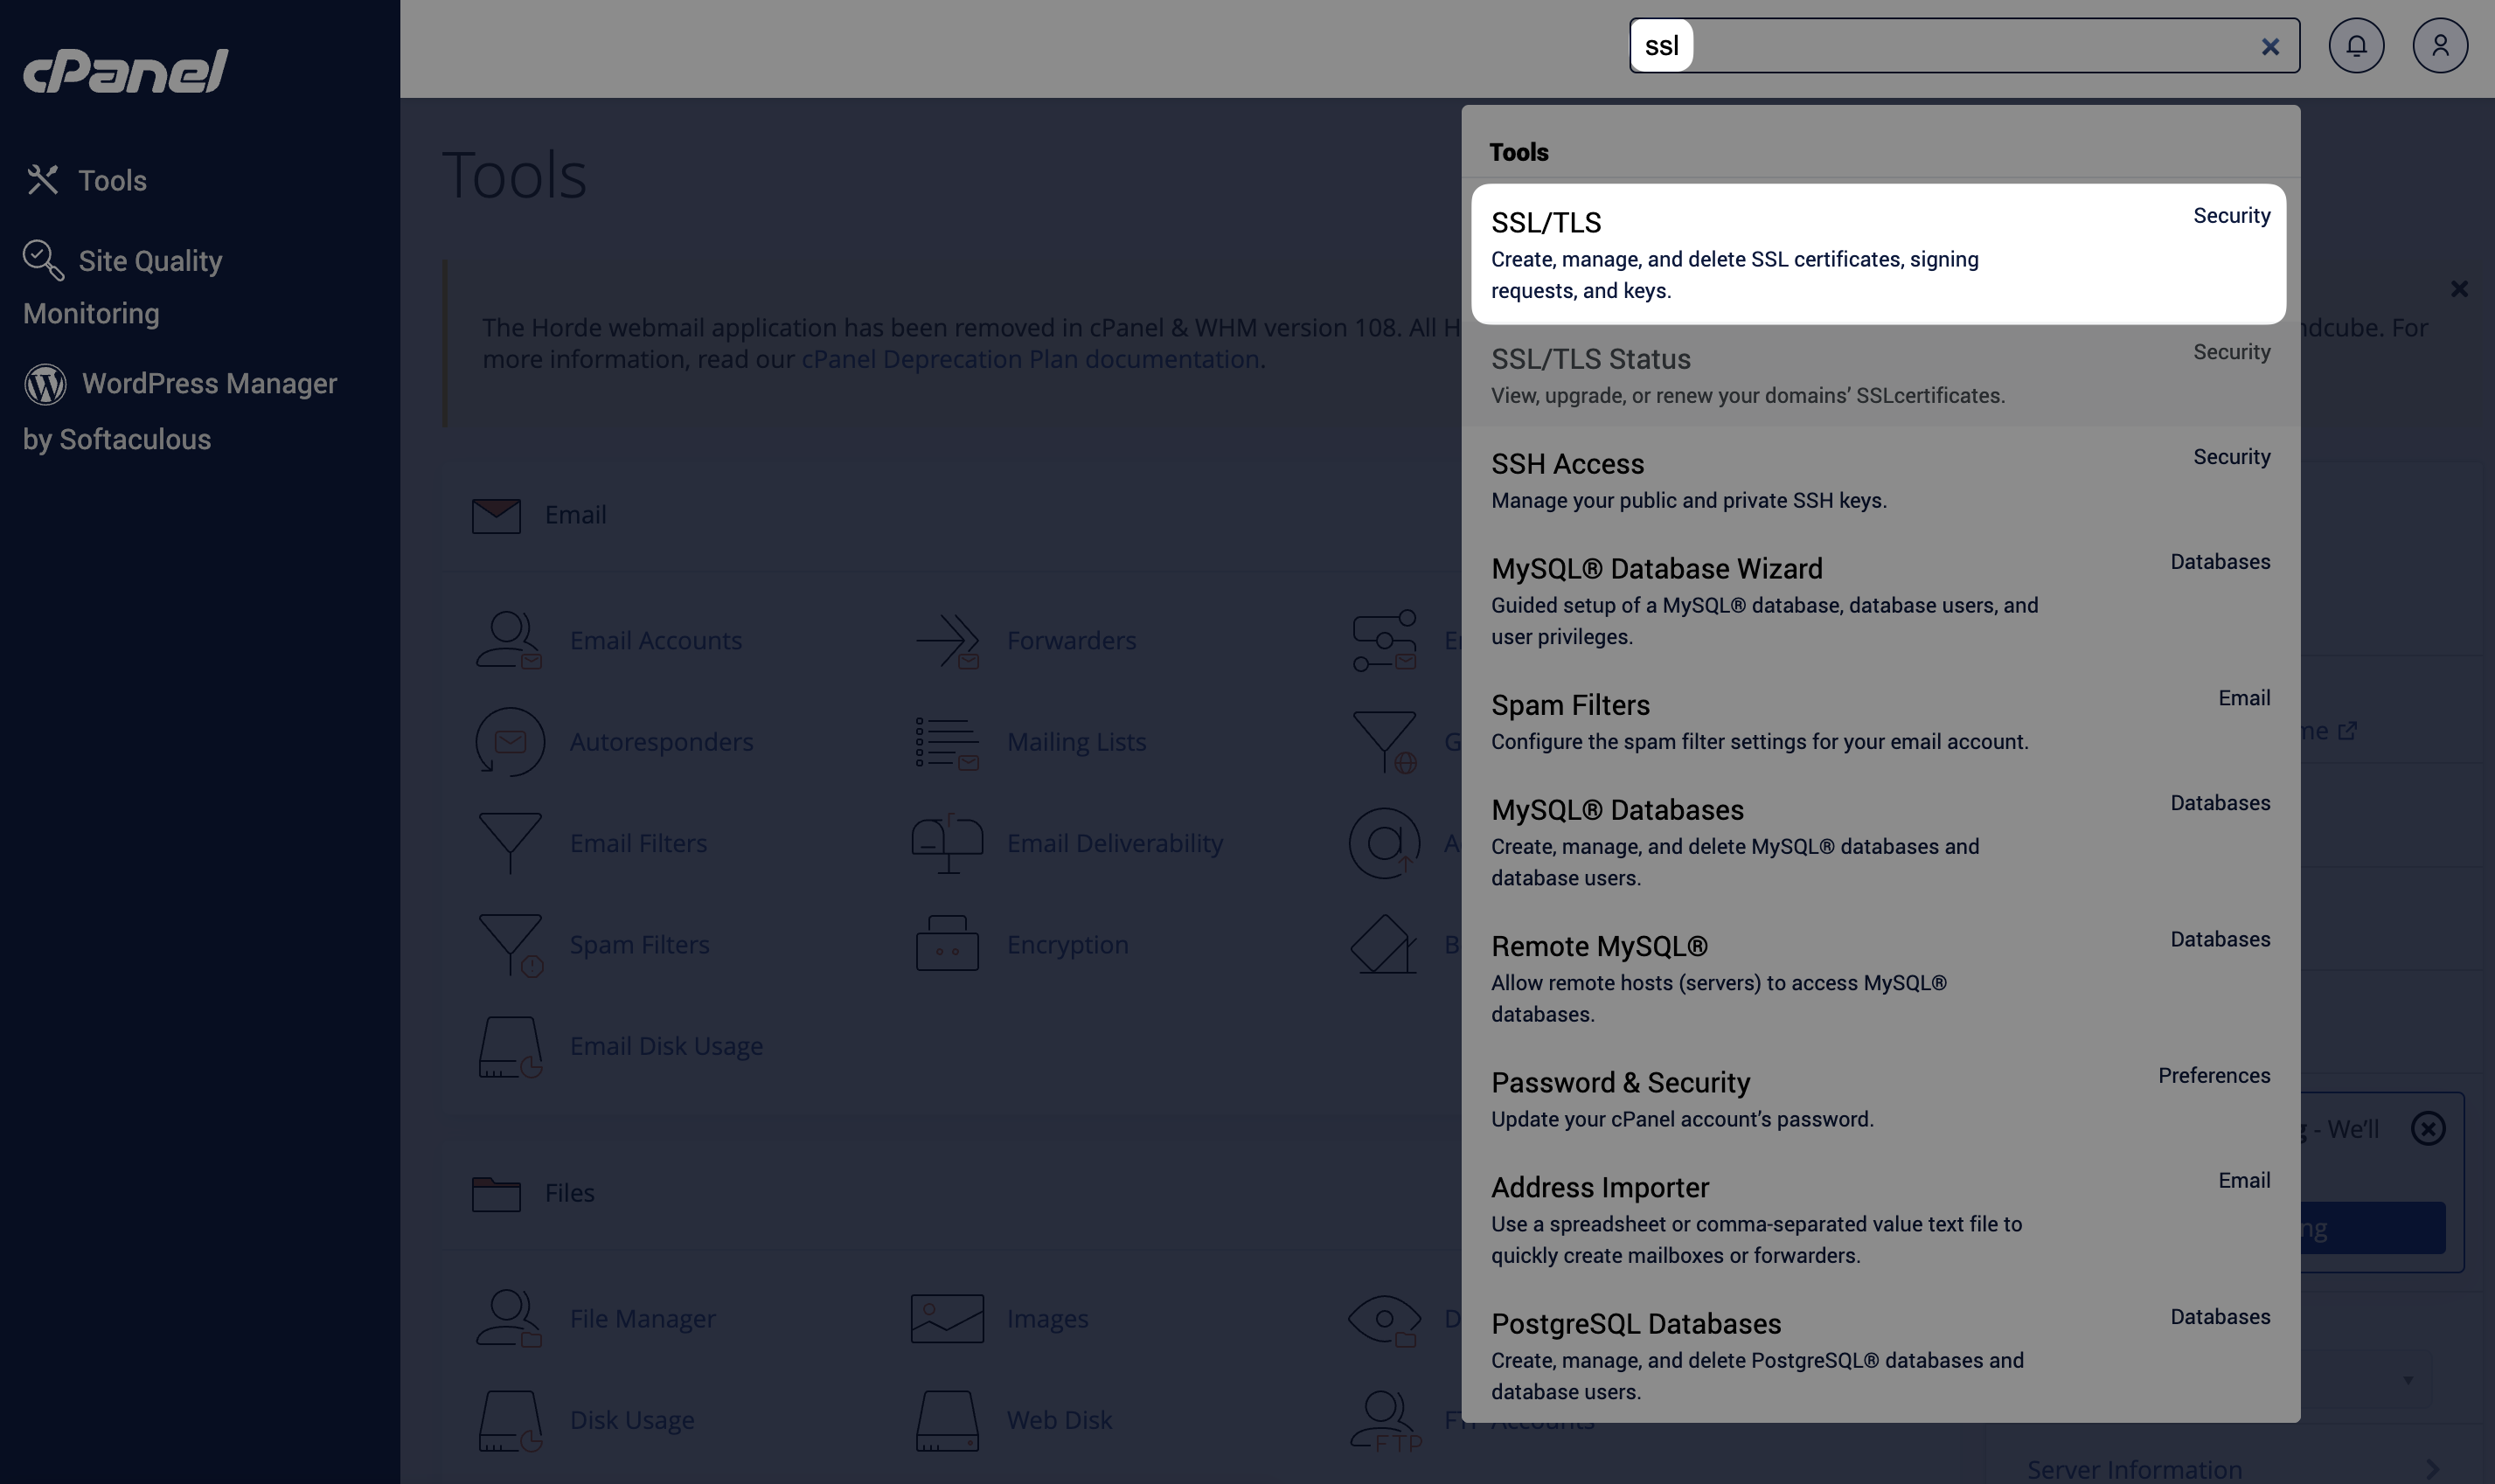Click the Autoresponders icon
The width and height of the screenshot is (2495, 1484).
(509, 742)
